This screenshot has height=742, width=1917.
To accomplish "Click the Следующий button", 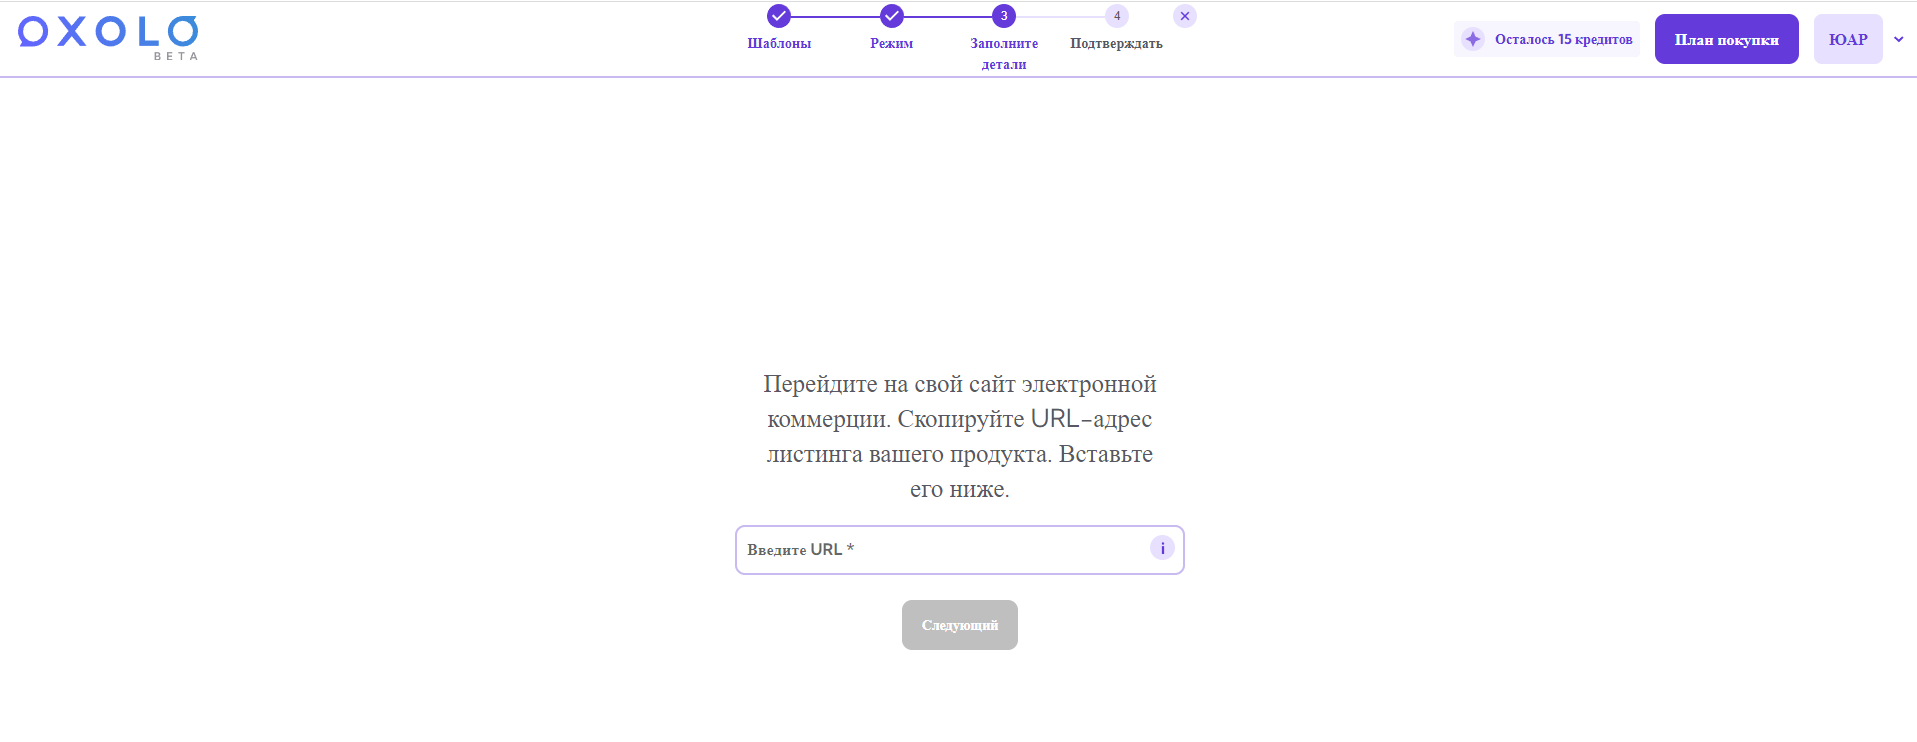I will coord(960,625).
